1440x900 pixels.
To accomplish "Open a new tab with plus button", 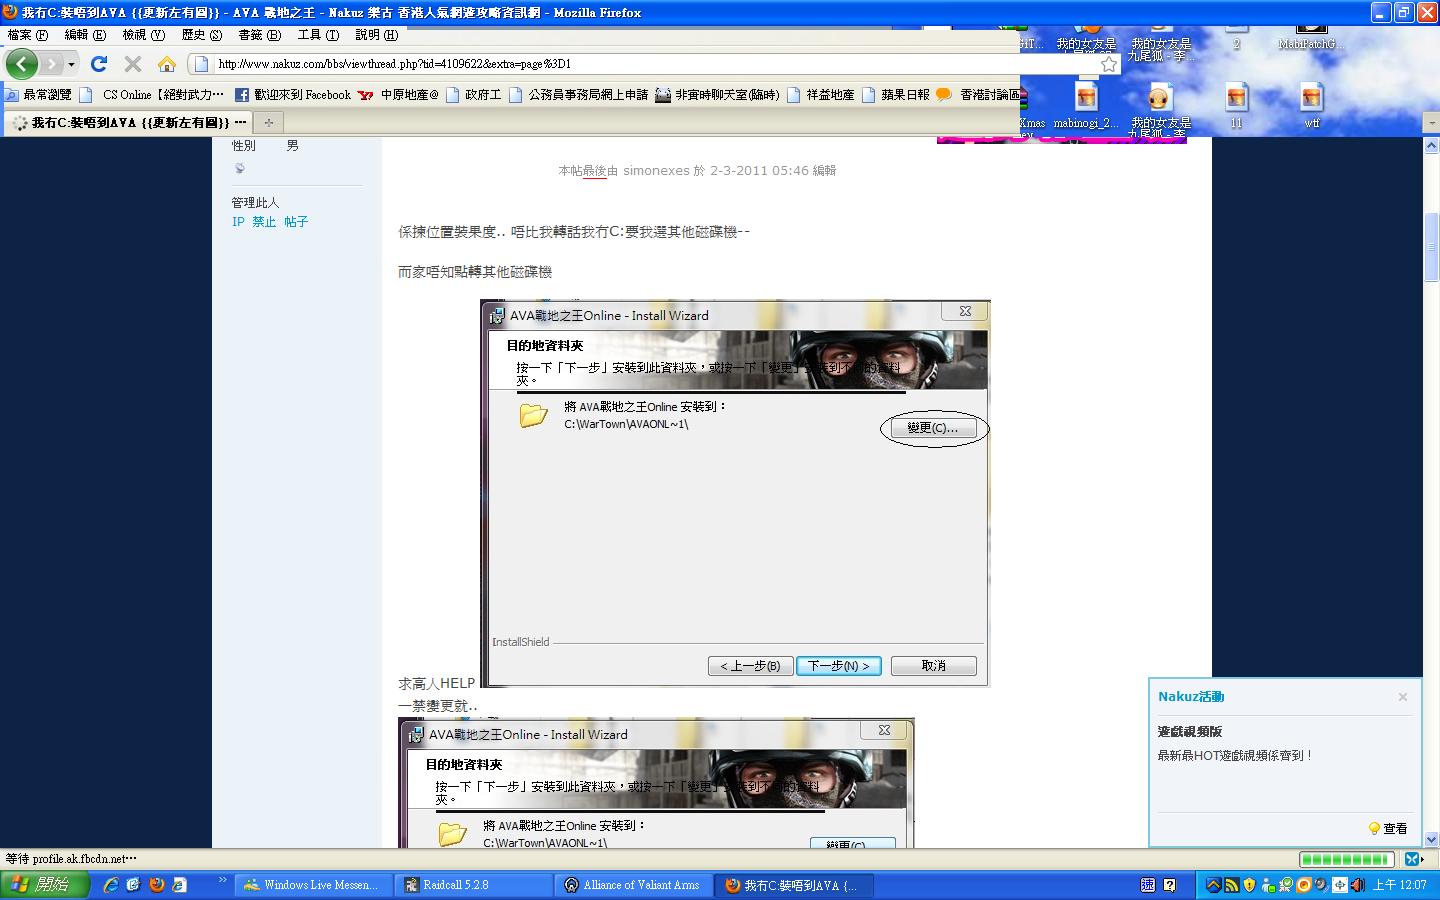I will [268, 122].
